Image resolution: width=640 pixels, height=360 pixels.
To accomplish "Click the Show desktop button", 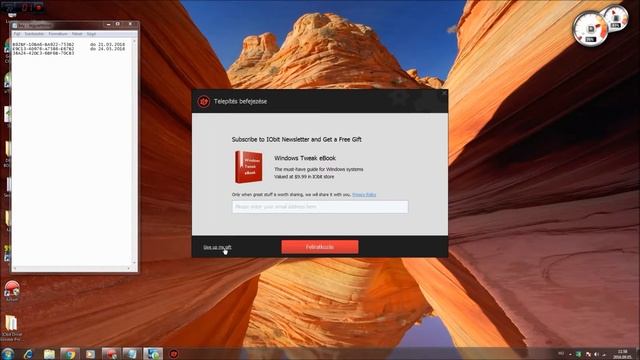I will click(x=637, y=354).
